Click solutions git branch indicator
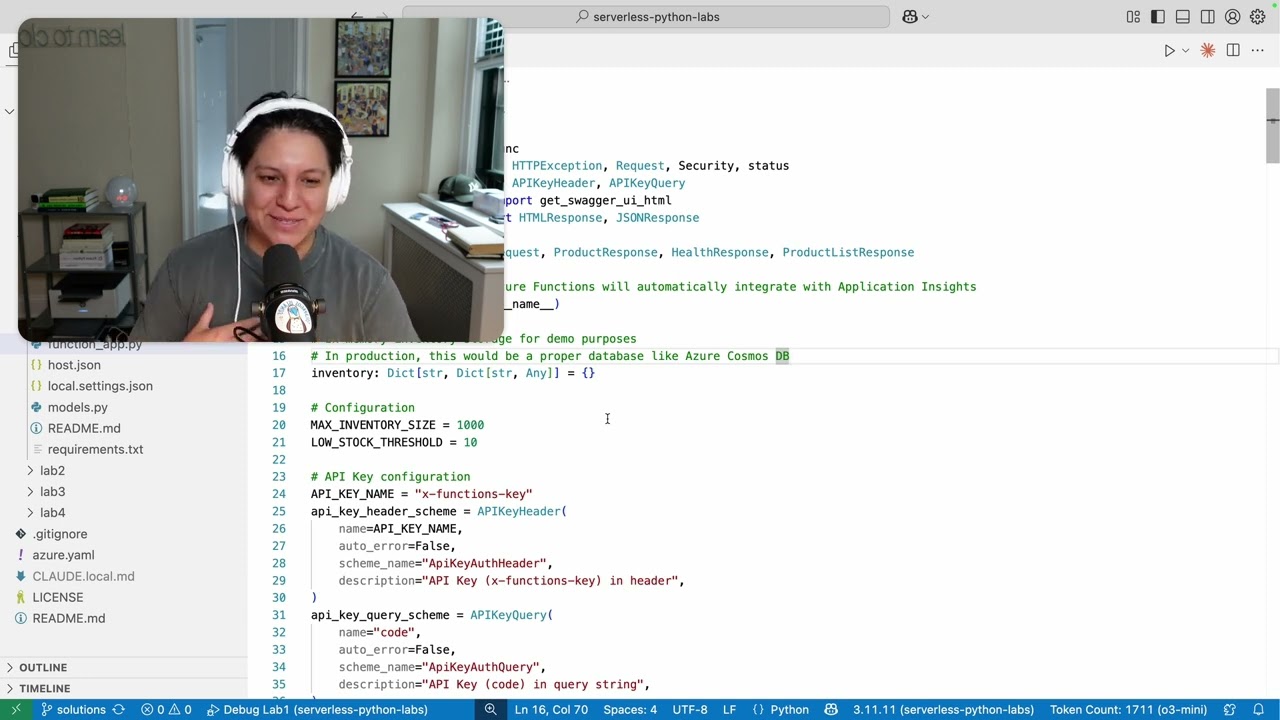1280x720 pixels. pyautogui.click(x=73, y=710)
